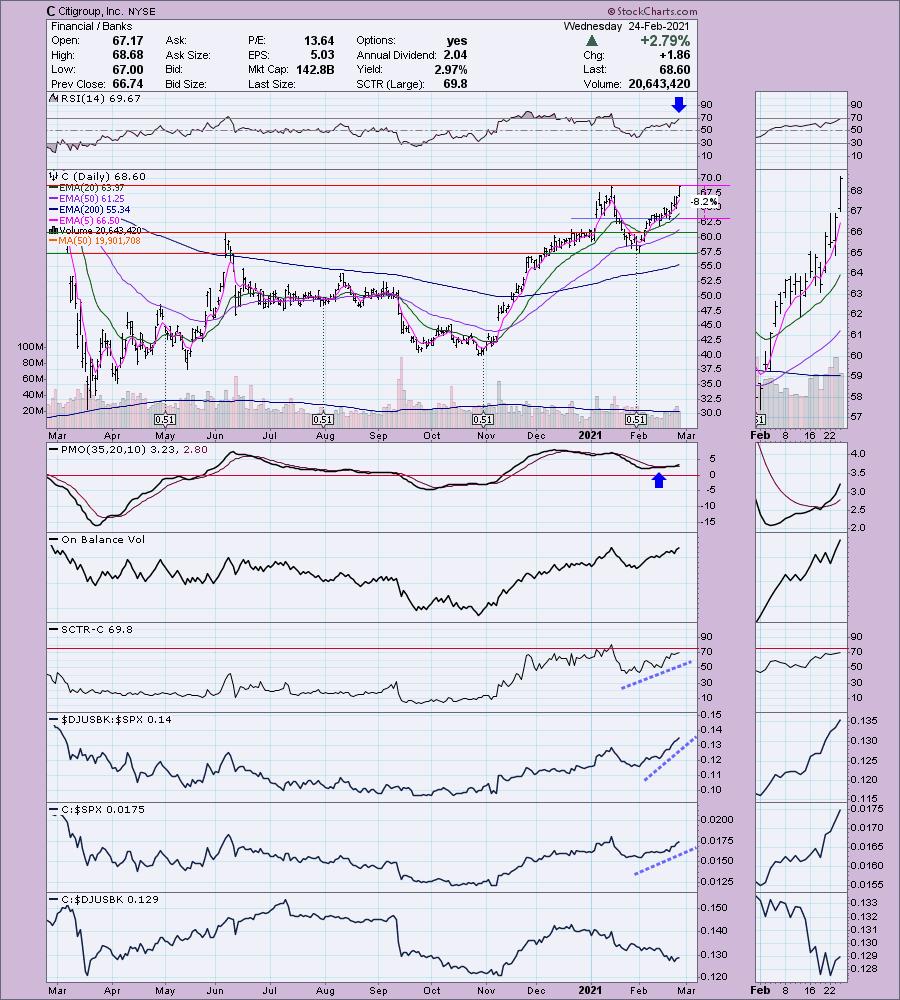Viewport: 900px width, 1000px height.
Task: Select the +2.79% percent change
Action: click(x=667, y=40)
